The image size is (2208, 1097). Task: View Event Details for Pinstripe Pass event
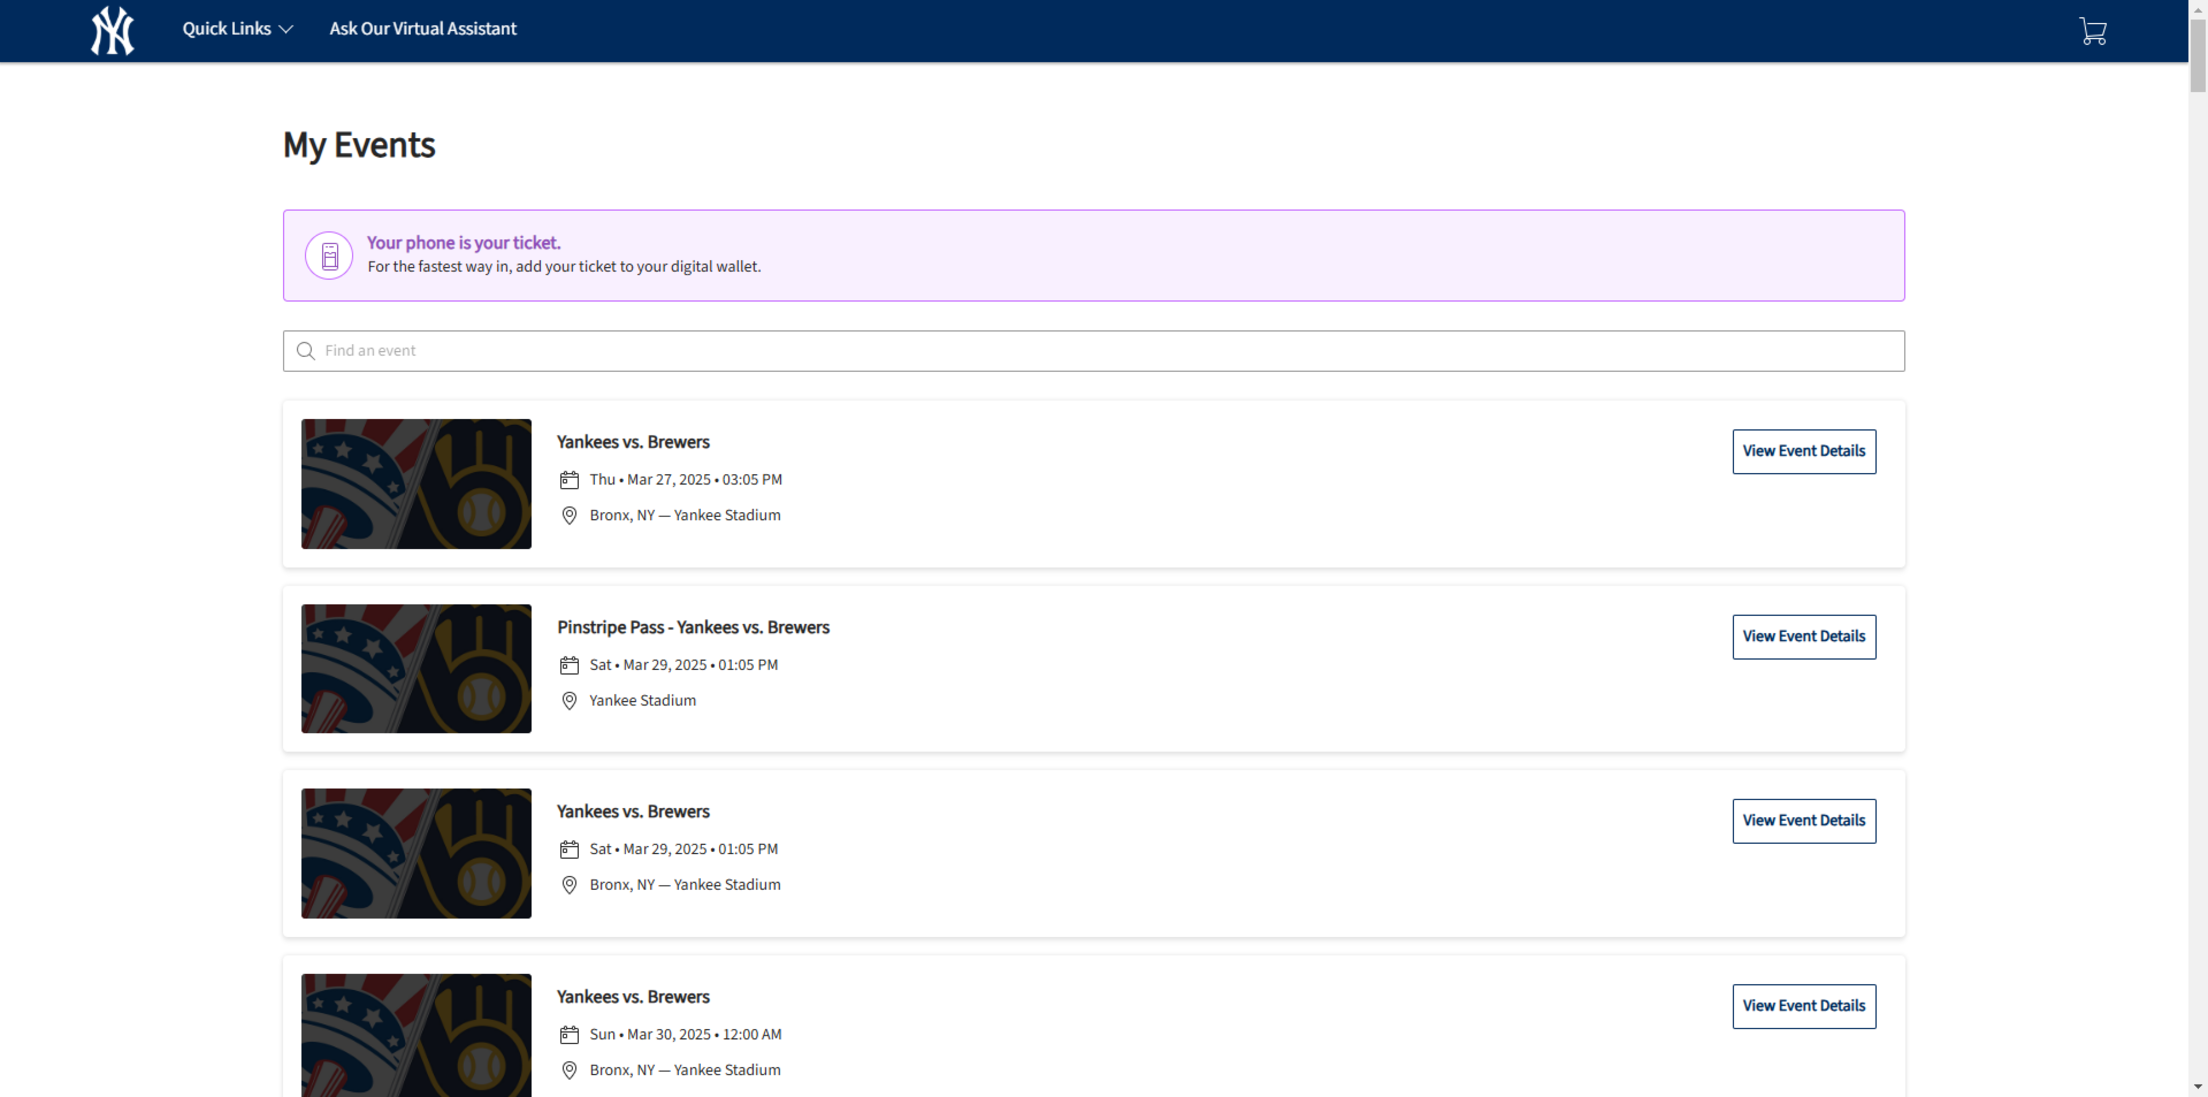(x=1803, y=636)
